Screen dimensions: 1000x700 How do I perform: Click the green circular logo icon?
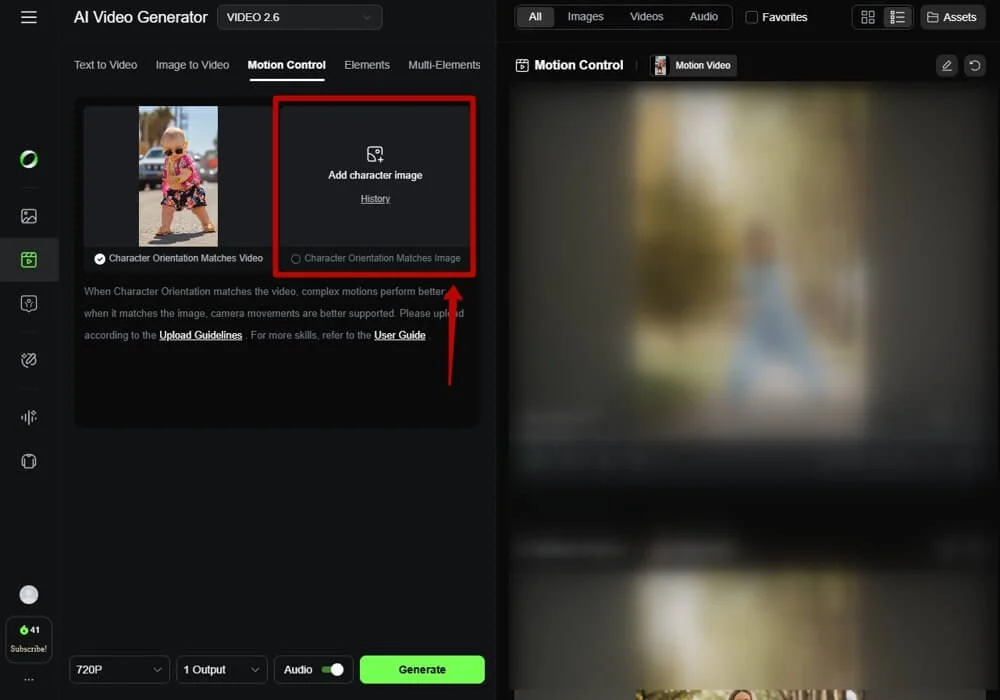[29, 159]
